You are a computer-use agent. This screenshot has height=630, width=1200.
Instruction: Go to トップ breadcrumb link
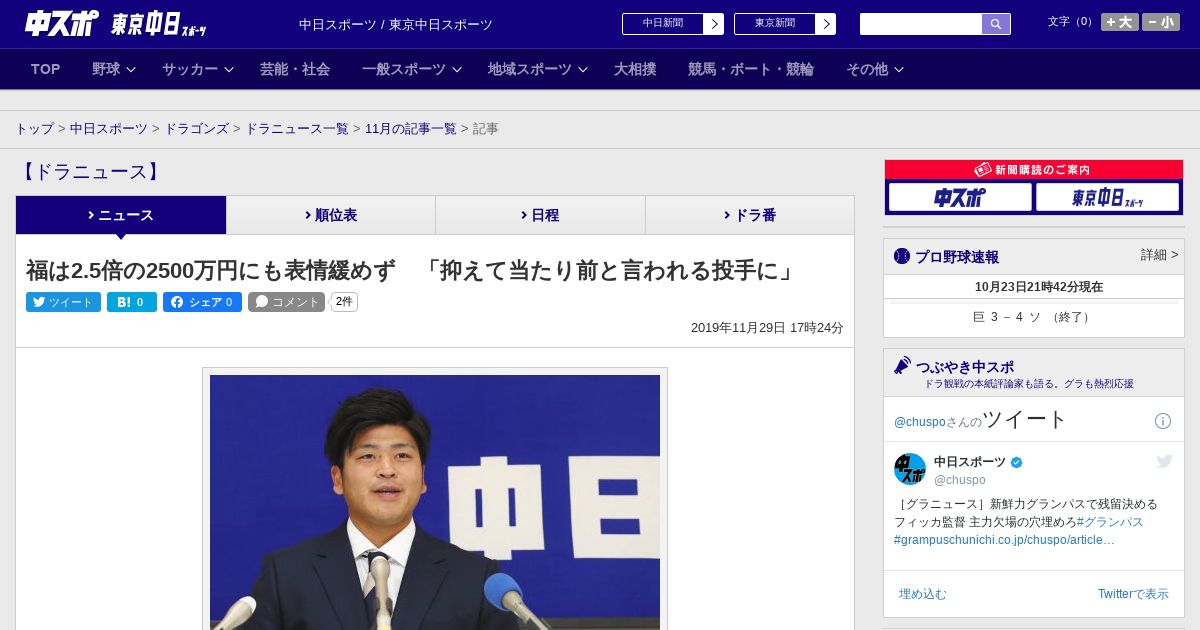[x=35, y=129]
